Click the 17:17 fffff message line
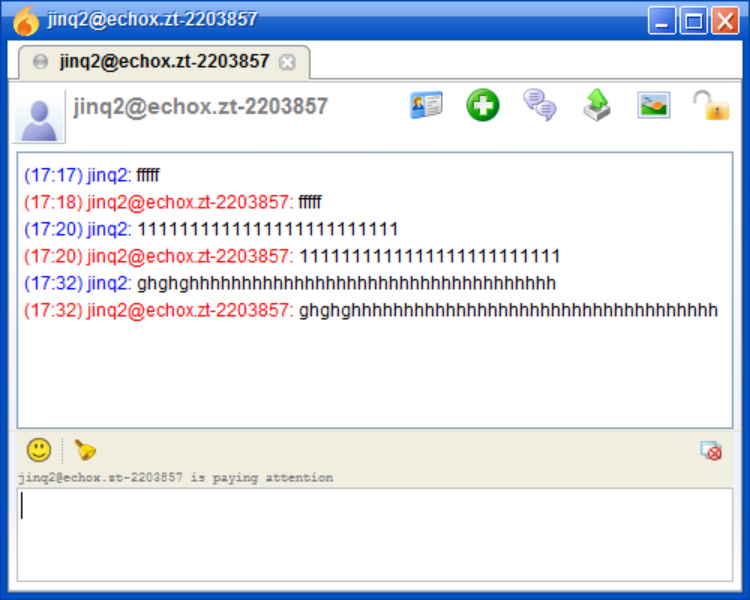 [92, 175]
